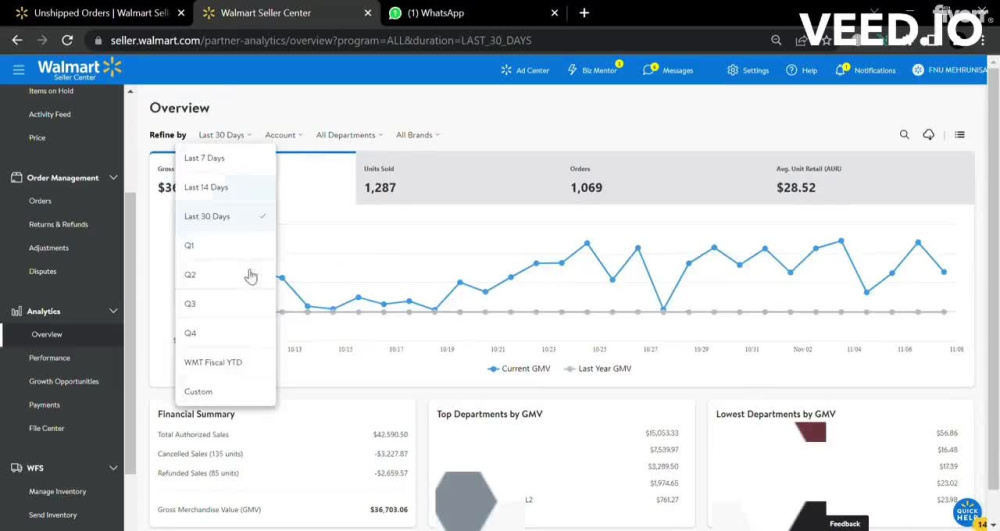Open Price in the sidebar
Screen dimensions: 1000x531
[37, 138]
